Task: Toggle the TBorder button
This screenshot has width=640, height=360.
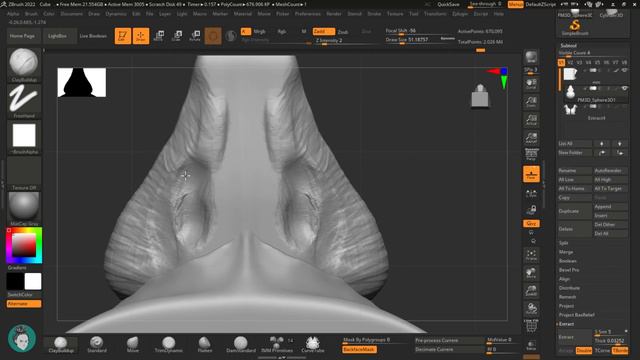Action: (620, 351)
